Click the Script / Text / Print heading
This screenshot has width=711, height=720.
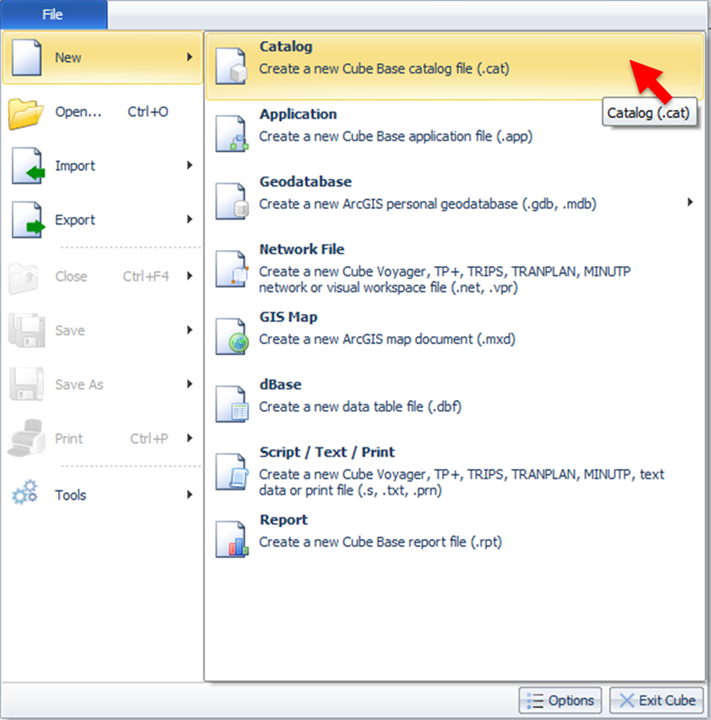tap(327, 452)
